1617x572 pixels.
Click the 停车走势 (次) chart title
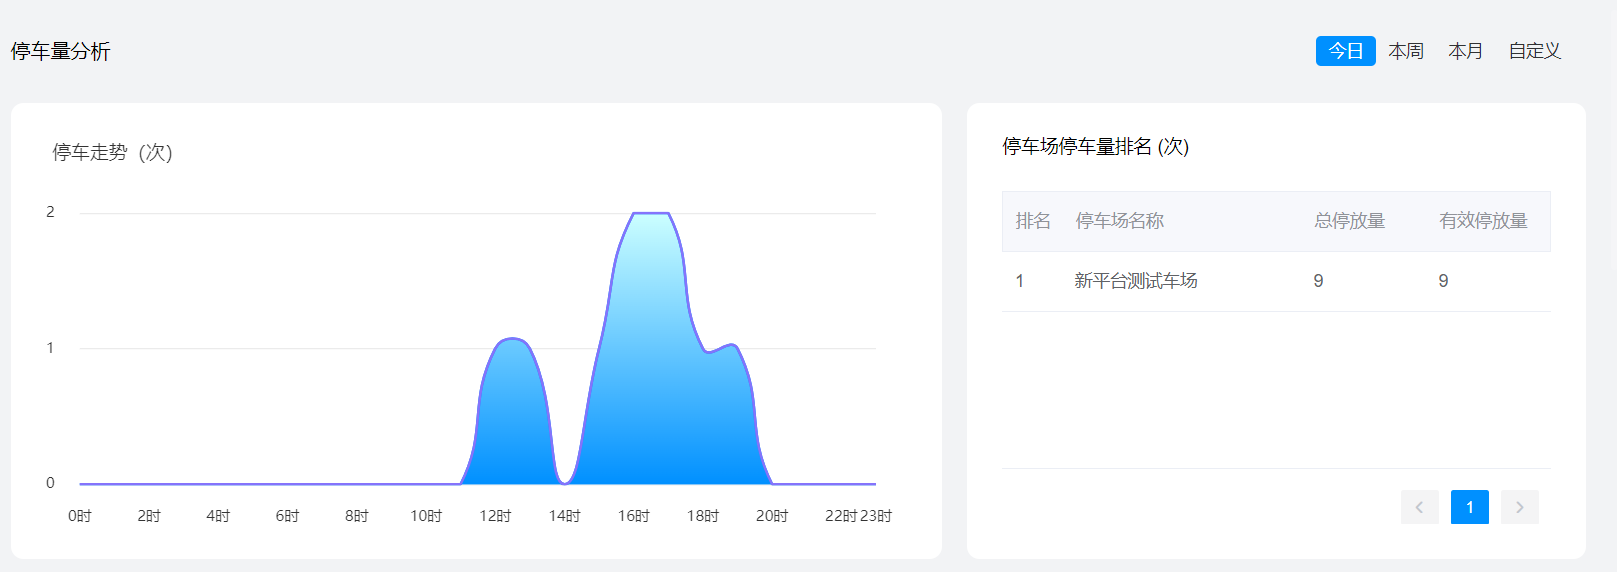(112, 153)
